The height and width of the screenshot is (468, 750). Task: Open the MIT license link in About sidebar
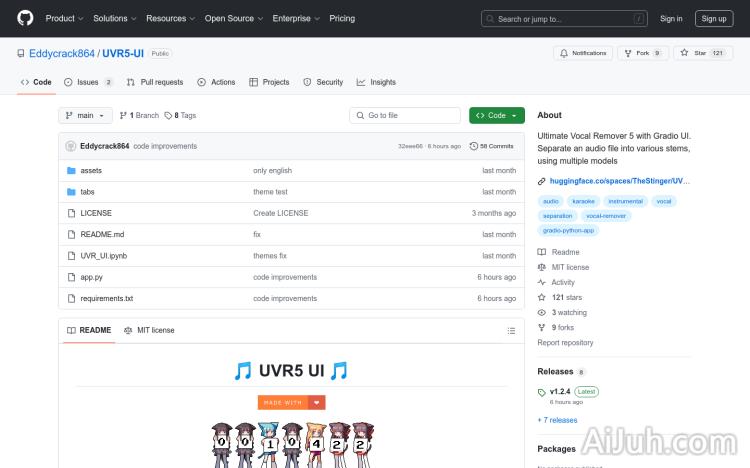point(563,267)
